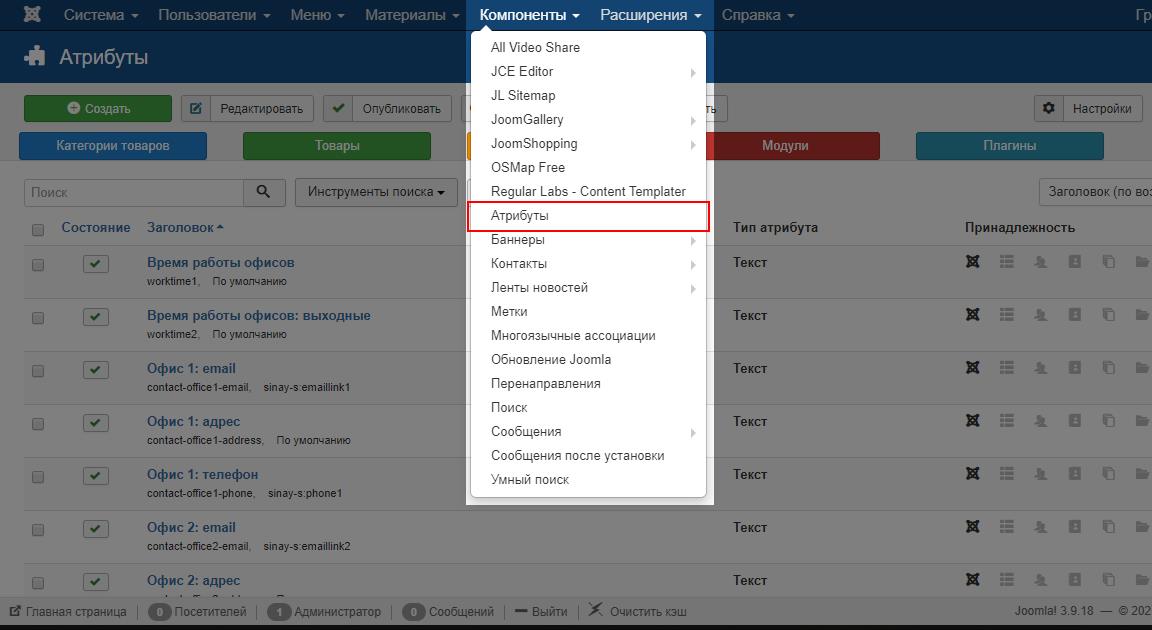Screen dimensions: 1152x630
Task: Click the Опубликовать button
Action: point(387,109)
